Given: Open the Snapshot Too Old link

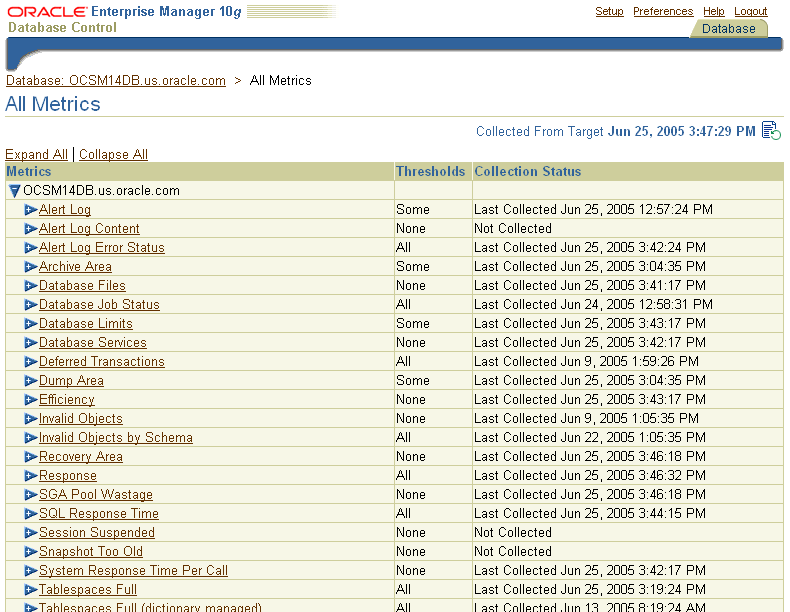Looking at the screenshot, I should tap(91, 552).
